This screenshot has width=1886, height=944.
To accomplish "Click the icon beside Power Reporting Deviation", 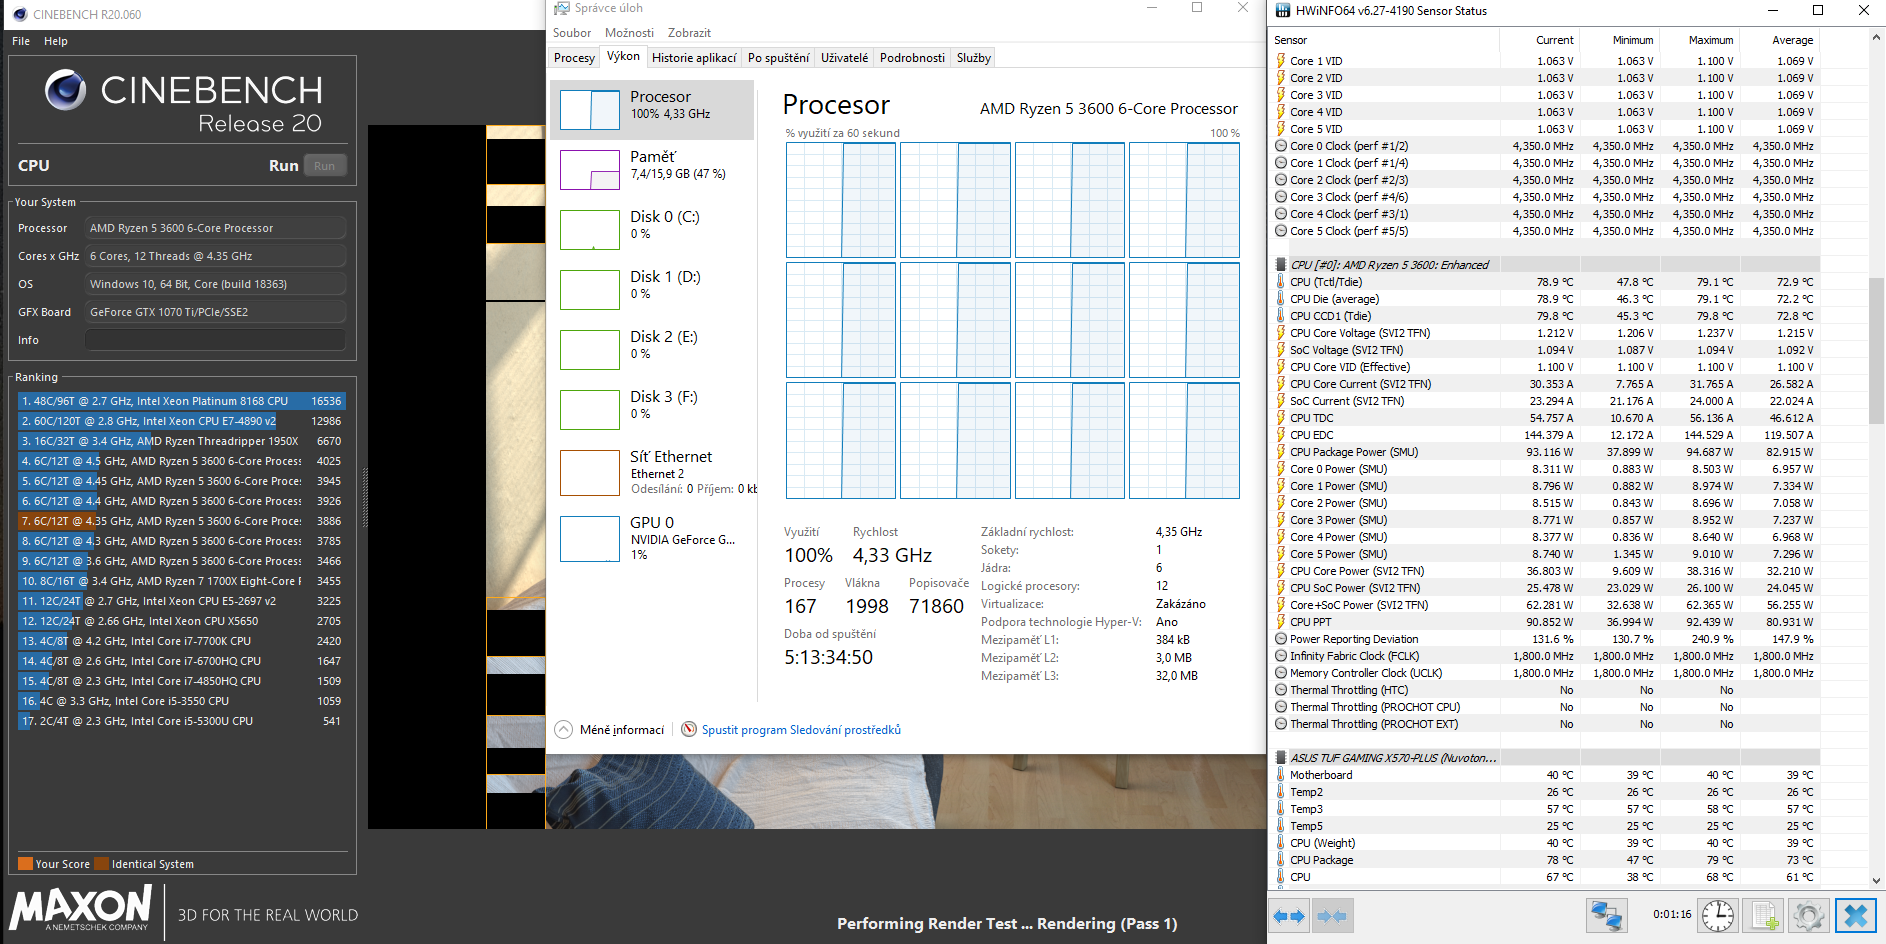I will point(1281,639).
